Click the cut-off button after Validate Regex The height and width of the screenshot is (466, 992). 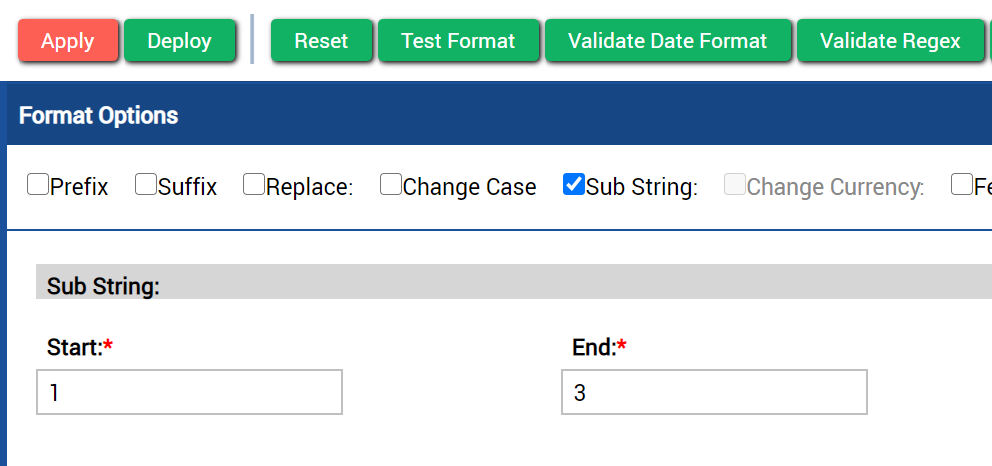(x=989, y=40)
